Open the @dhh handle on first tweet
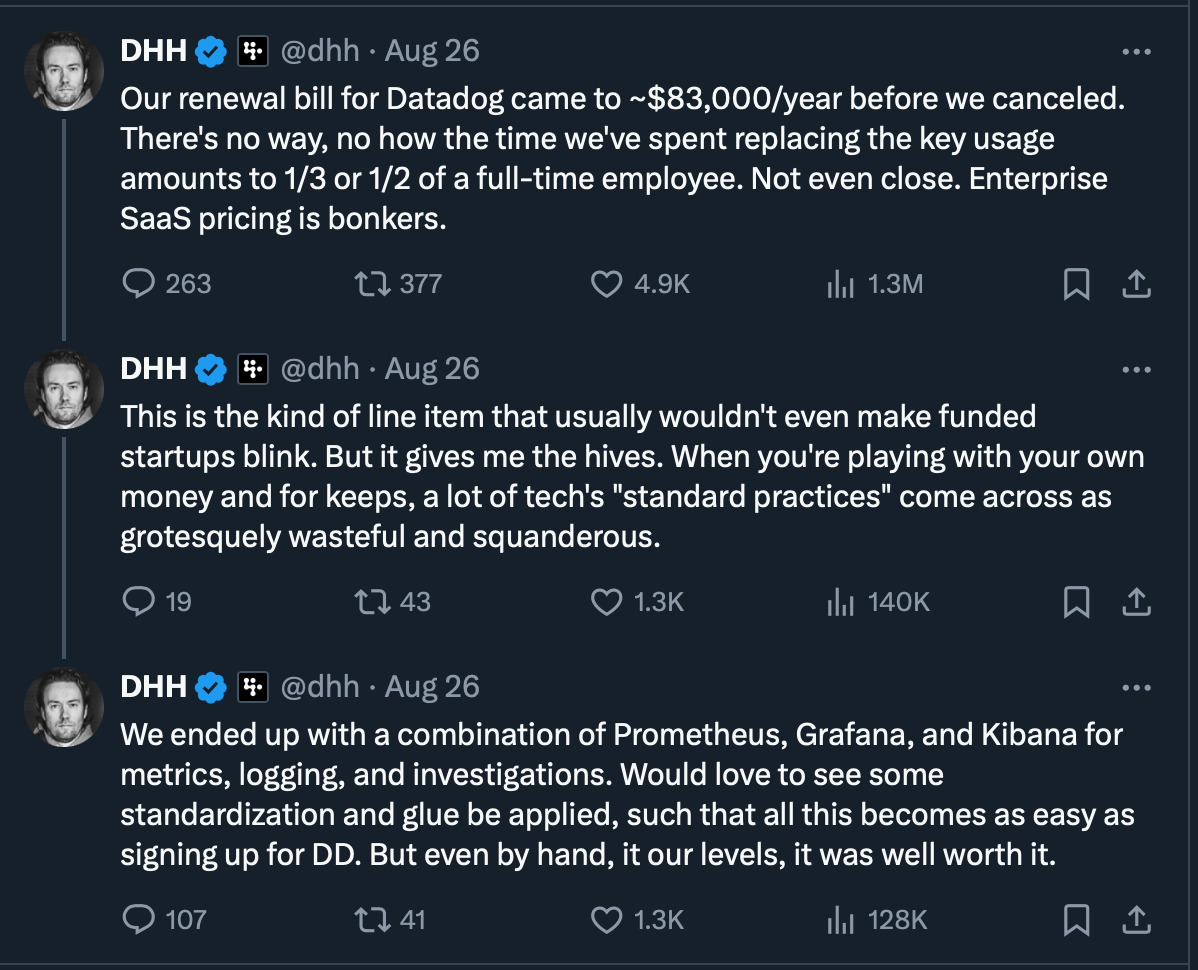The width and height of the screenshot is (1198, 970). pos(319,51)
